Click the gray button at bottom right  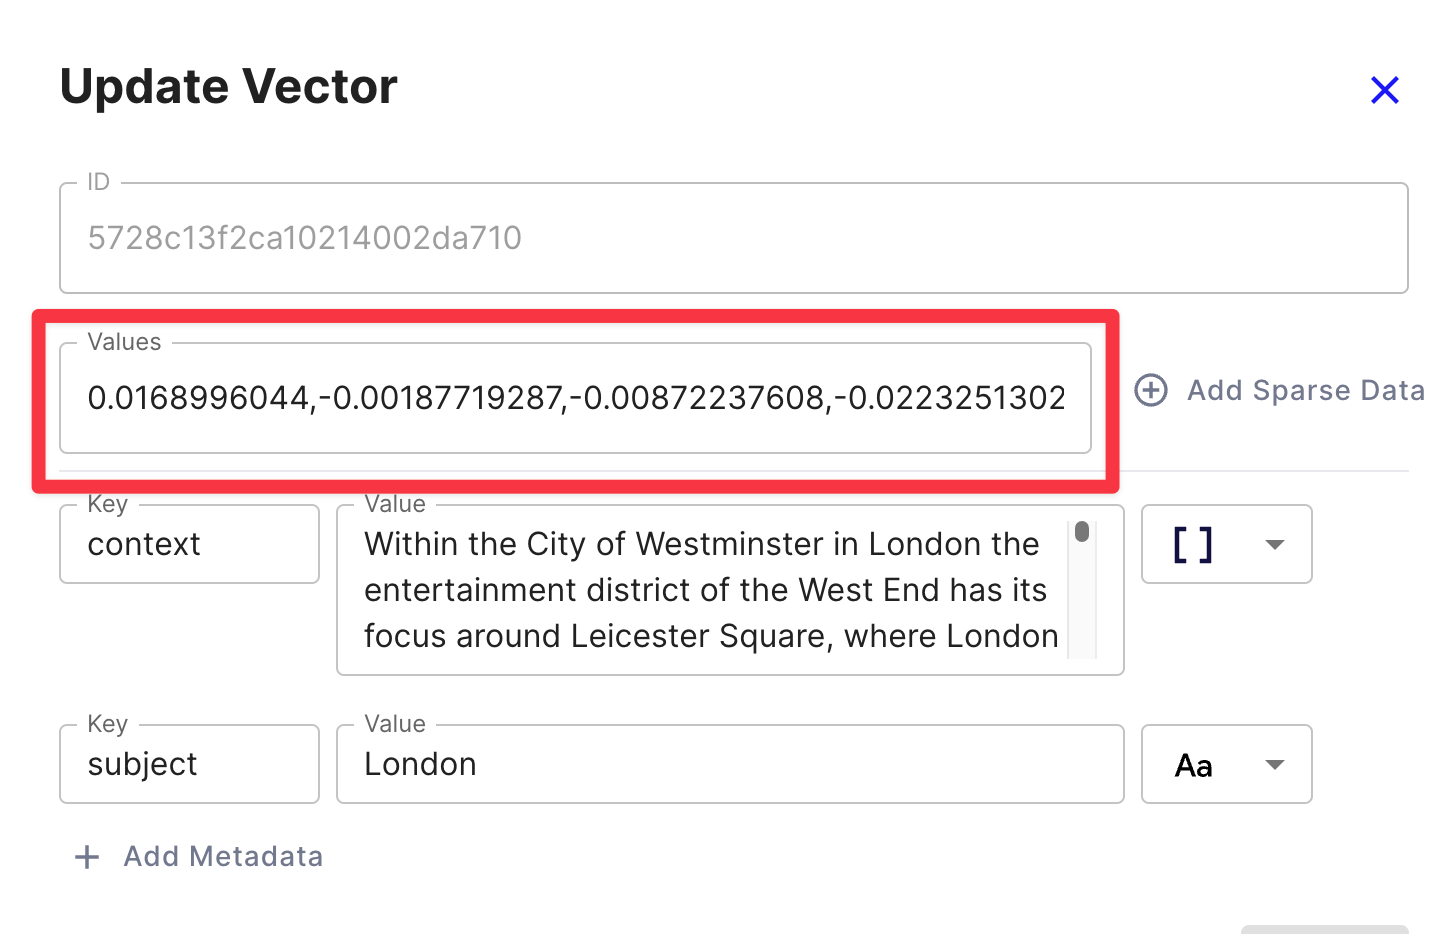tap(1324, 929)
